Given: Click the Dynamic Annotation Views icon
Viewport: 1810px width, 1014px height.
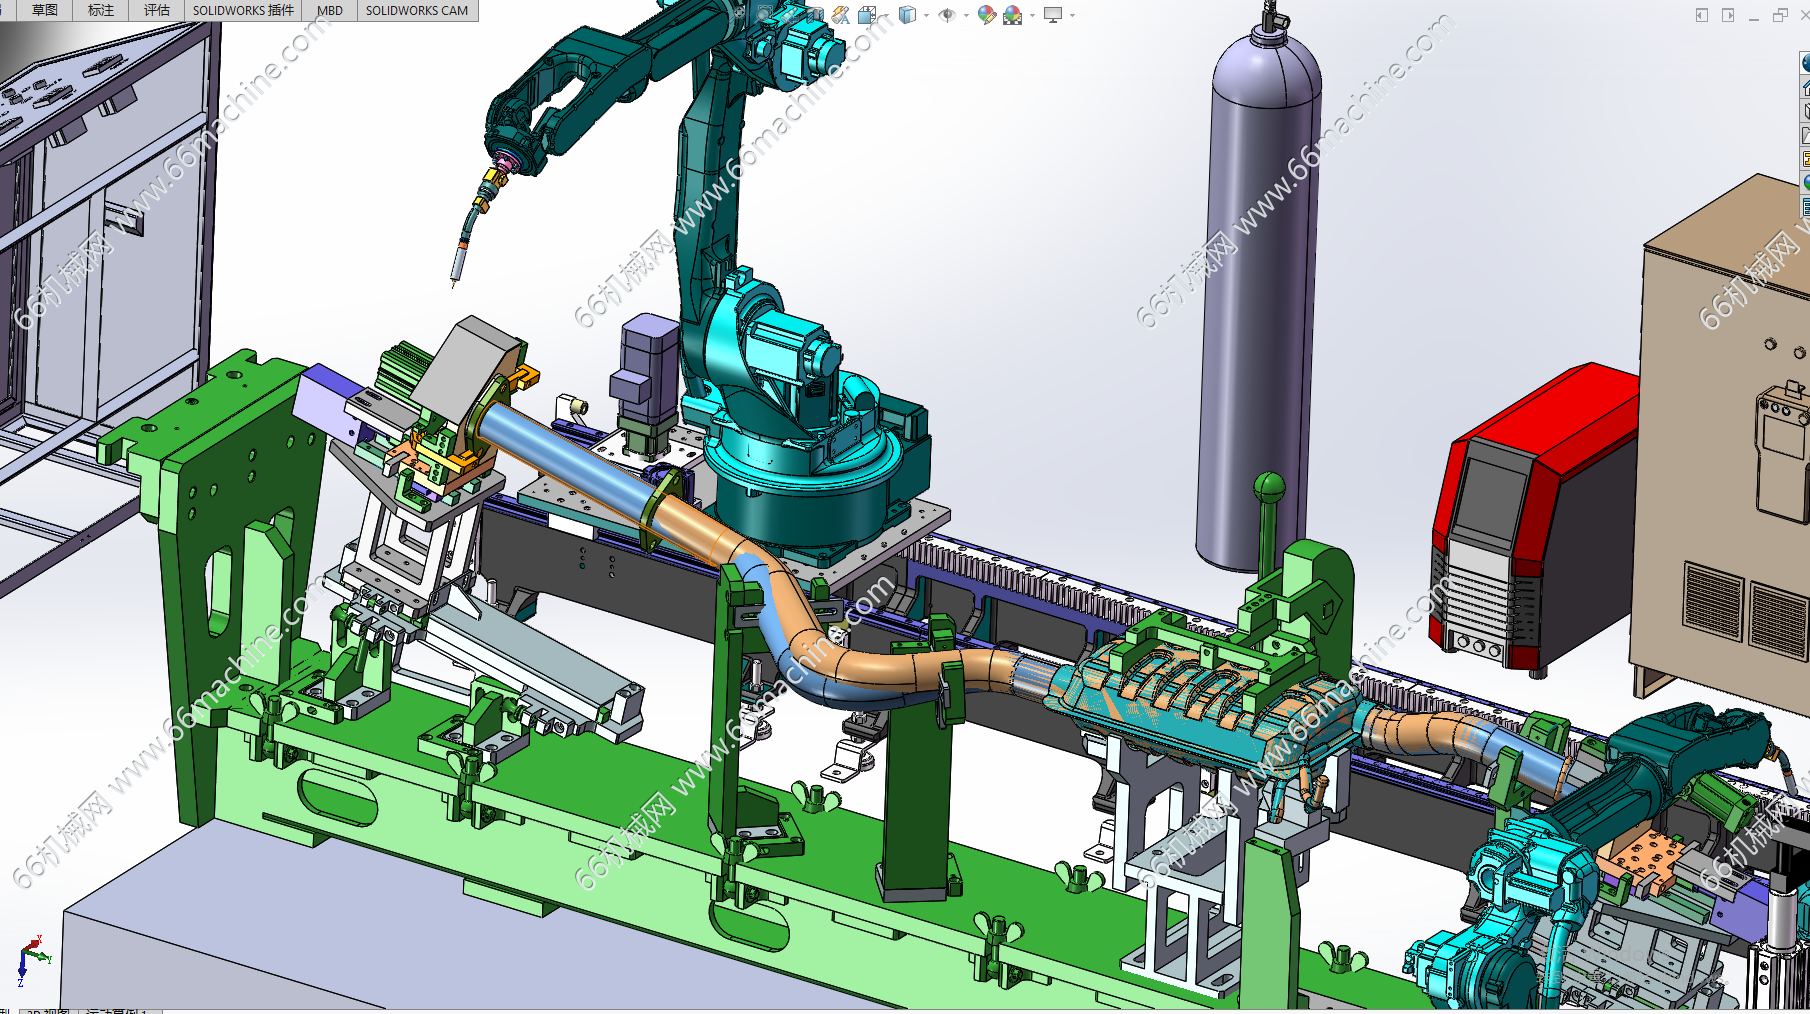Looking at the screenshot, I should [840, 14].
